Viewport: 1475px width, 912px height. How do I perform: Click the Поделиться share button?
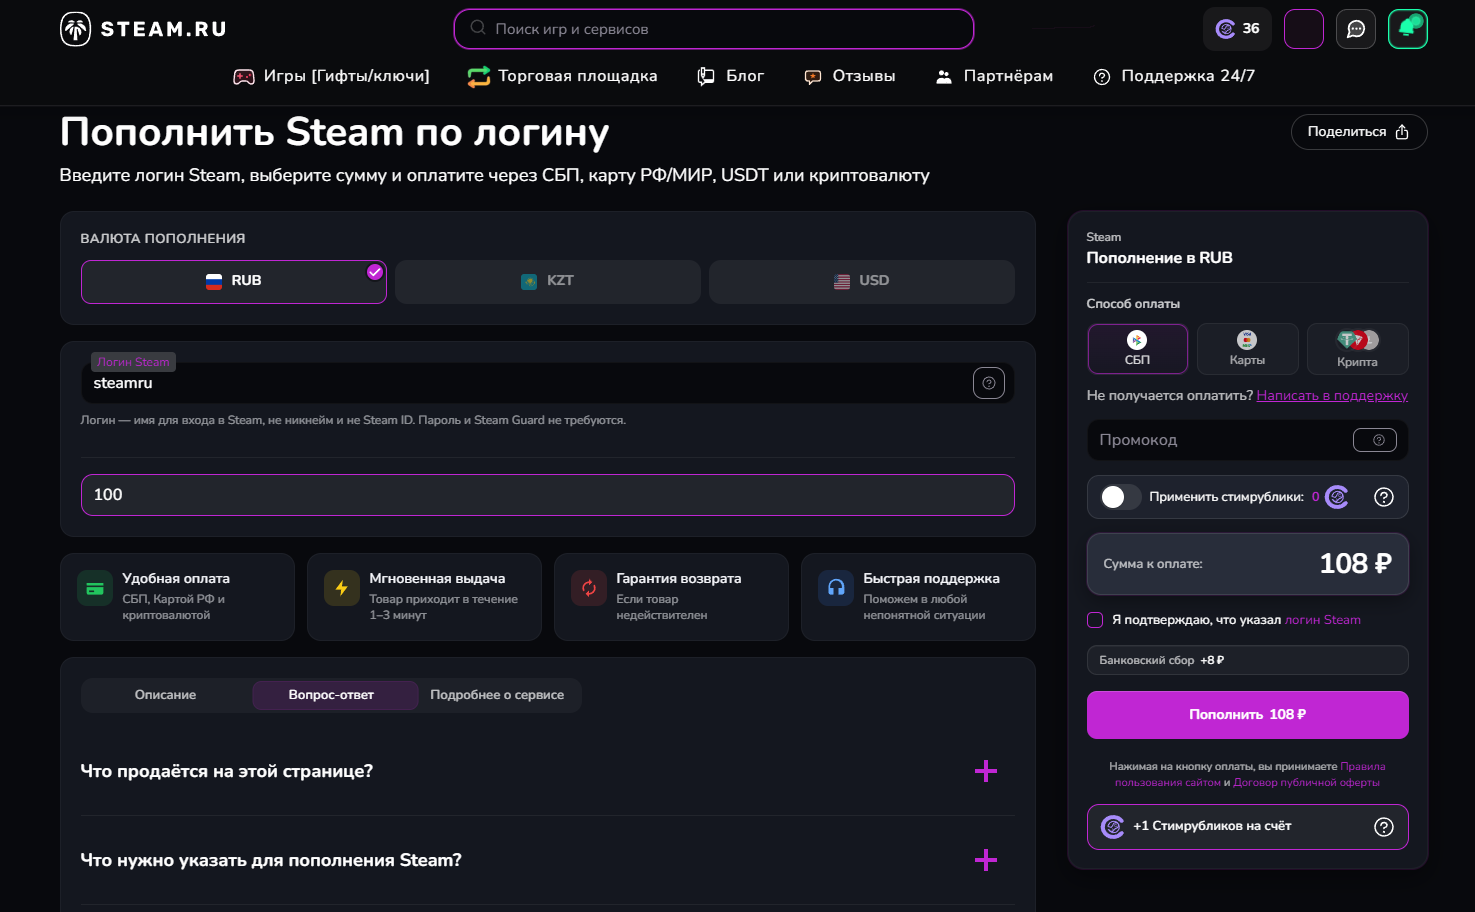(x=1359, y=132)
